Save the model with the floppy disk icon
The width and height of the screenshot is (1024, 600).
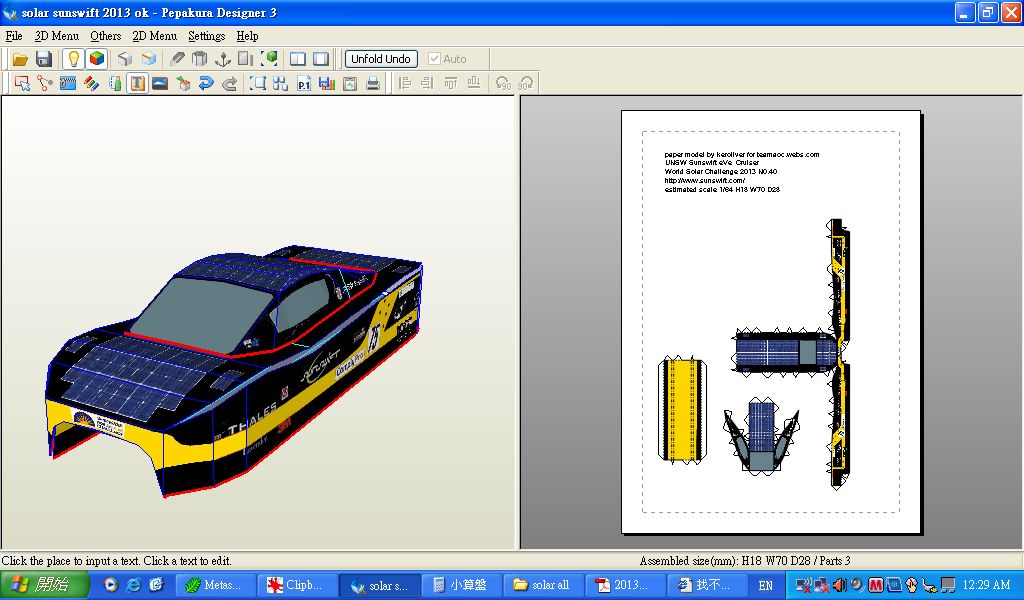pyautogui.click(x=44, y=59)
